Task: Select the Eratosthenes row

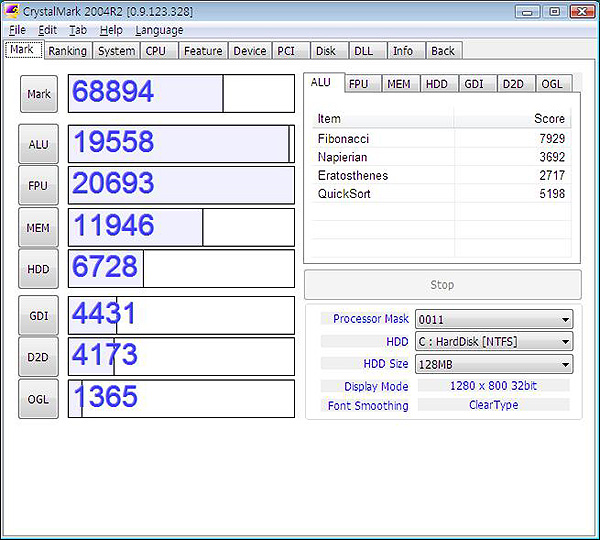Action: point(442,175)
